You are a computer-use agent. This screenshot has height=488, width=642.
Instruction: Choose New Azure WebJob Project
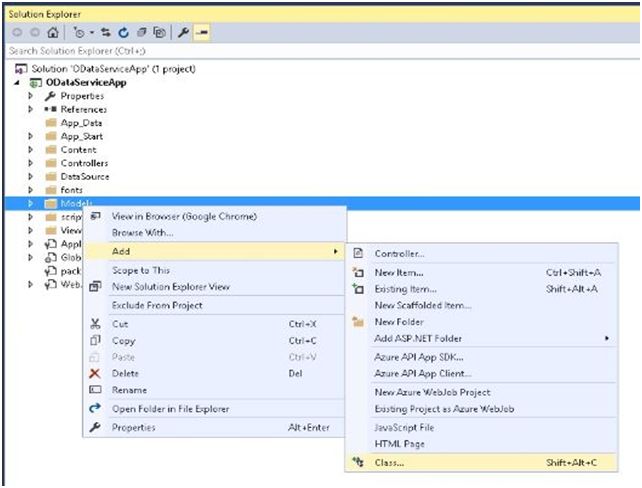coord(432,392)
